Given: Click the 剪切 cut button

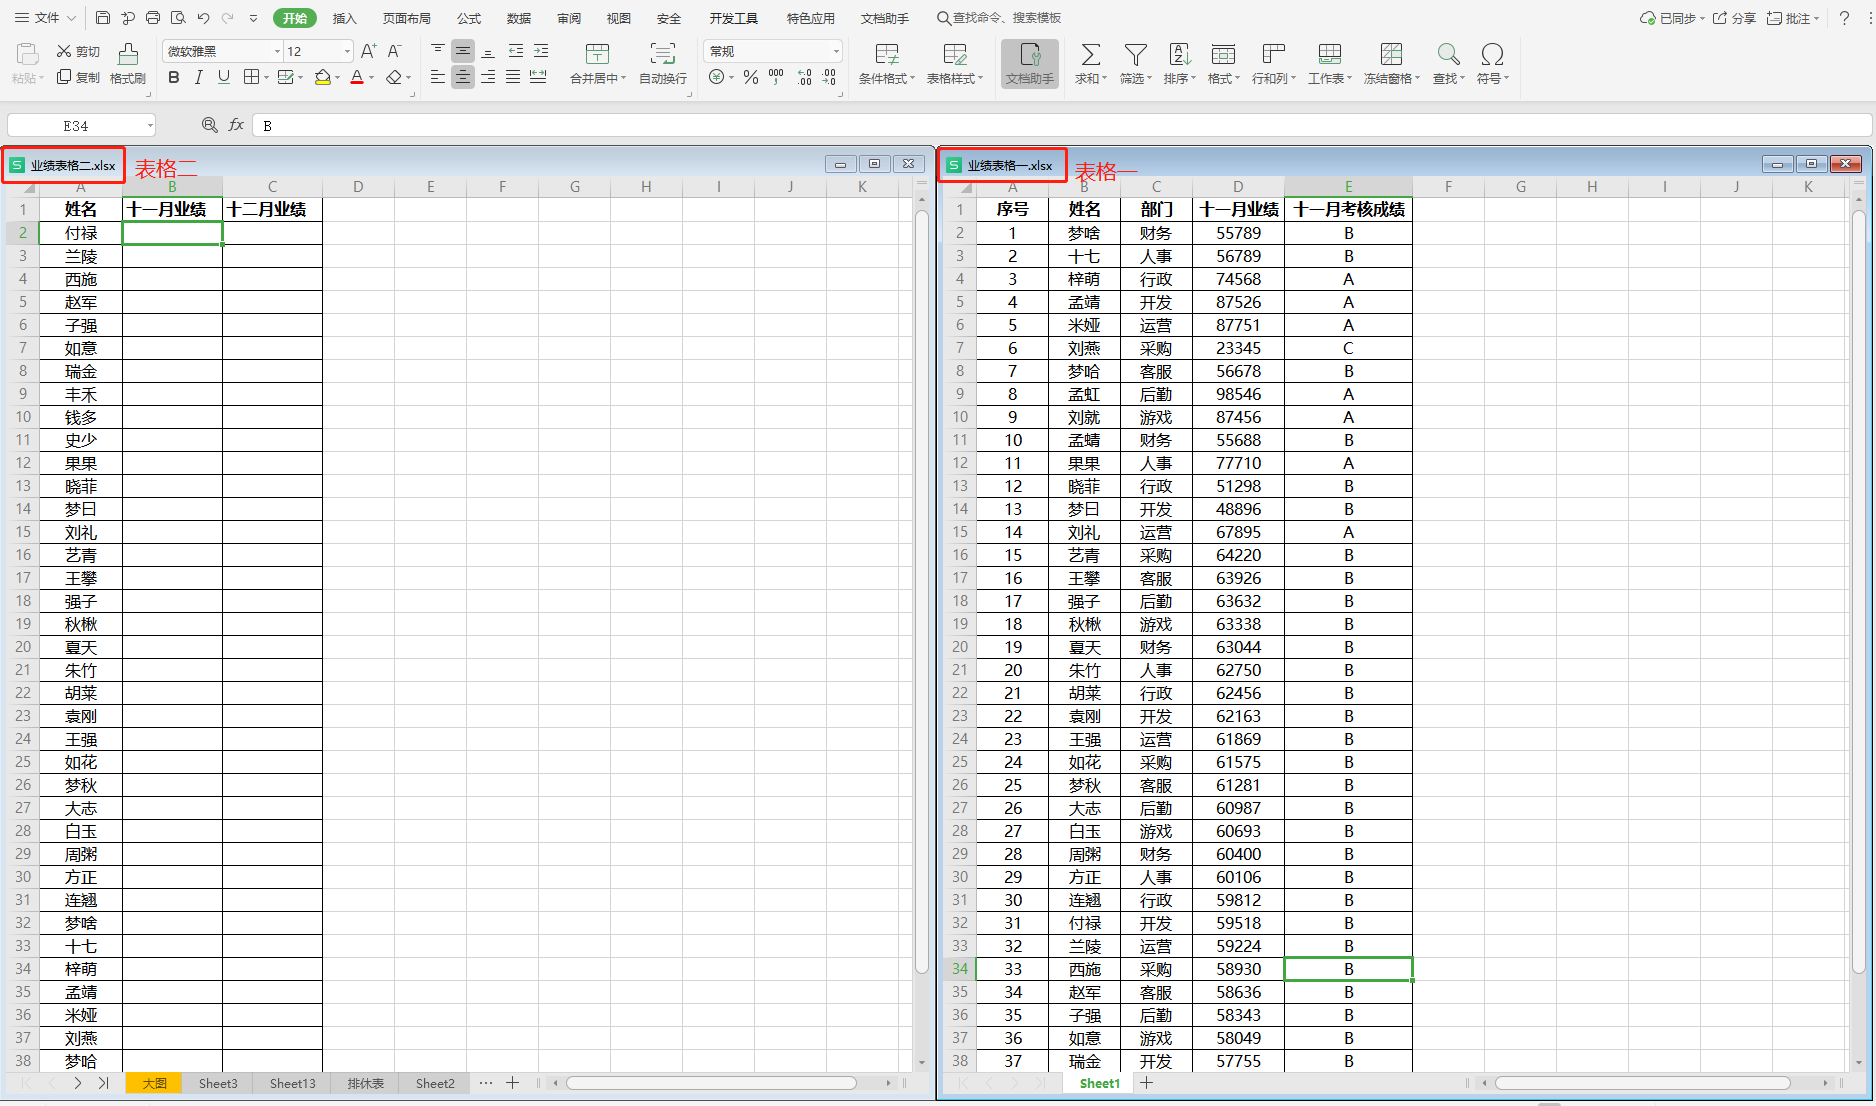Looking at the screenshot, I should click(x=78, y=51).
